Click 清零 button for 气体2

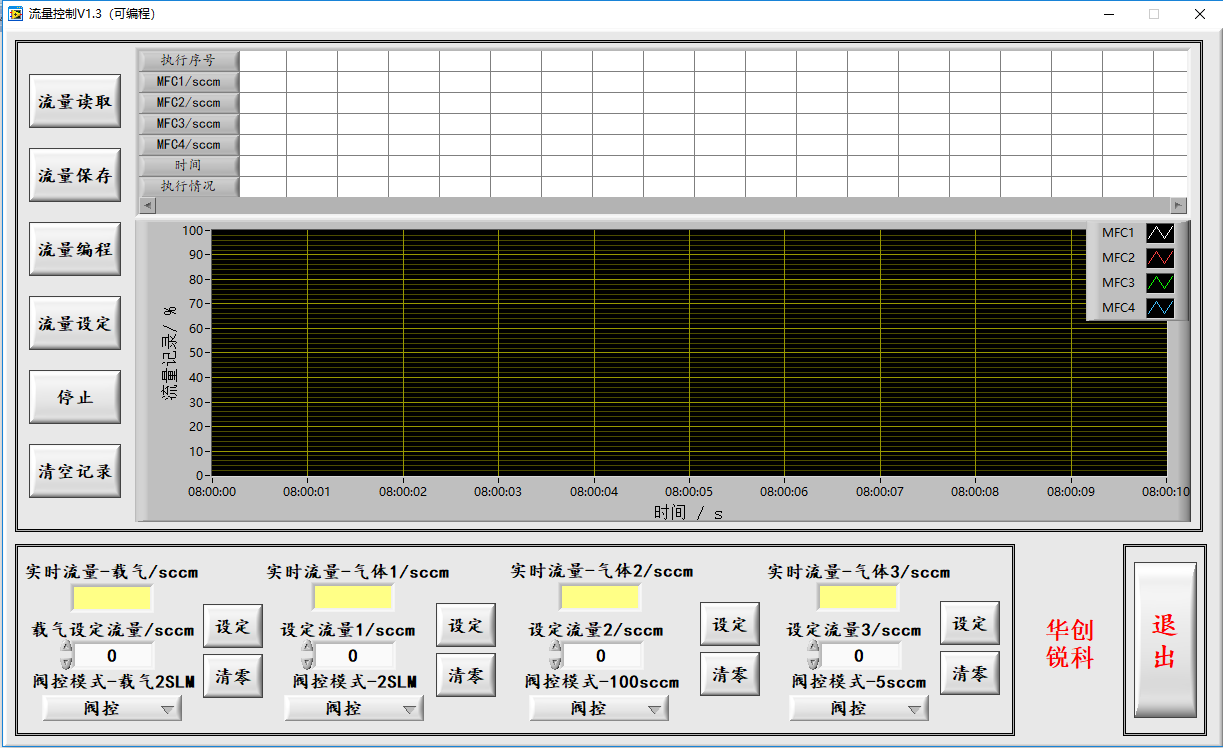point(729,674)
